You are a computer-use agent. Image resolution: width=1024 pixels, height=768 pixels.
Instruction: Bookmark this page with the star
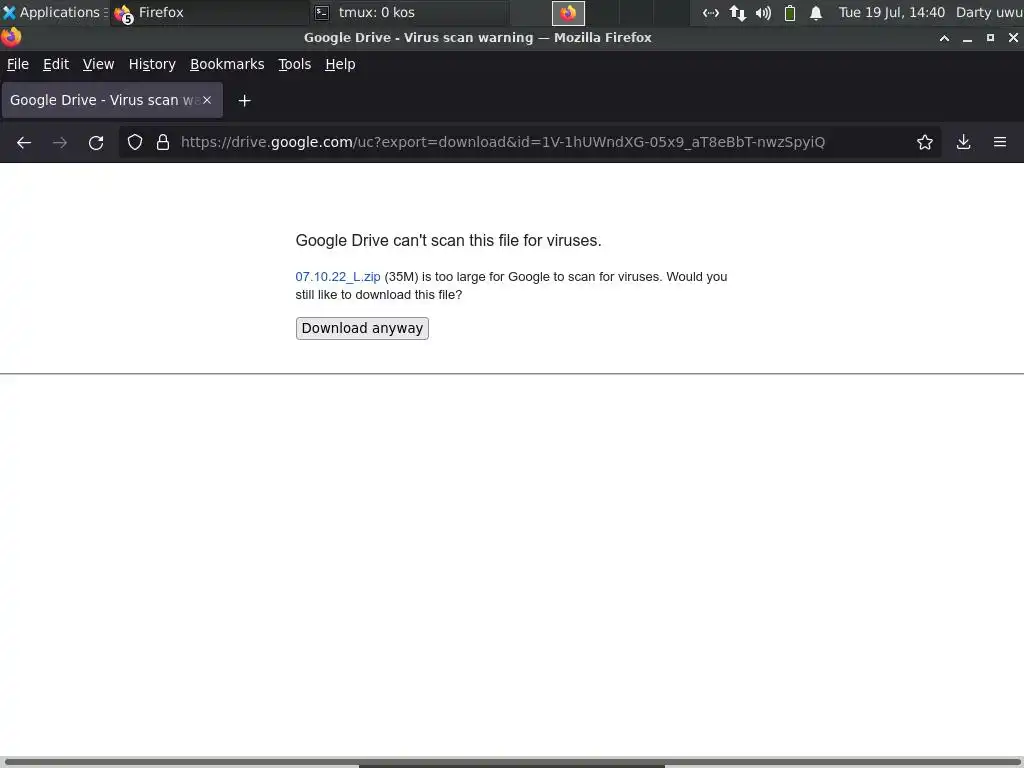925,142
